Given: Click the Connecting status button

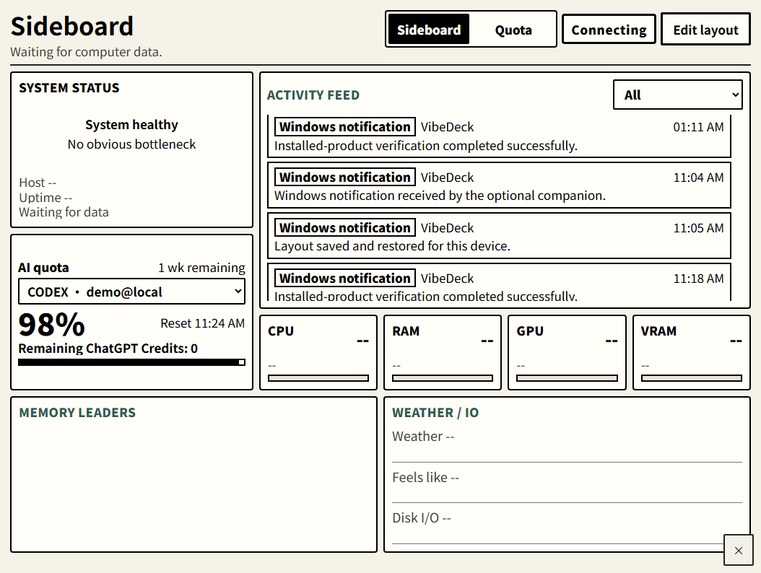Looking at the screenshot, I should (609, 30).
